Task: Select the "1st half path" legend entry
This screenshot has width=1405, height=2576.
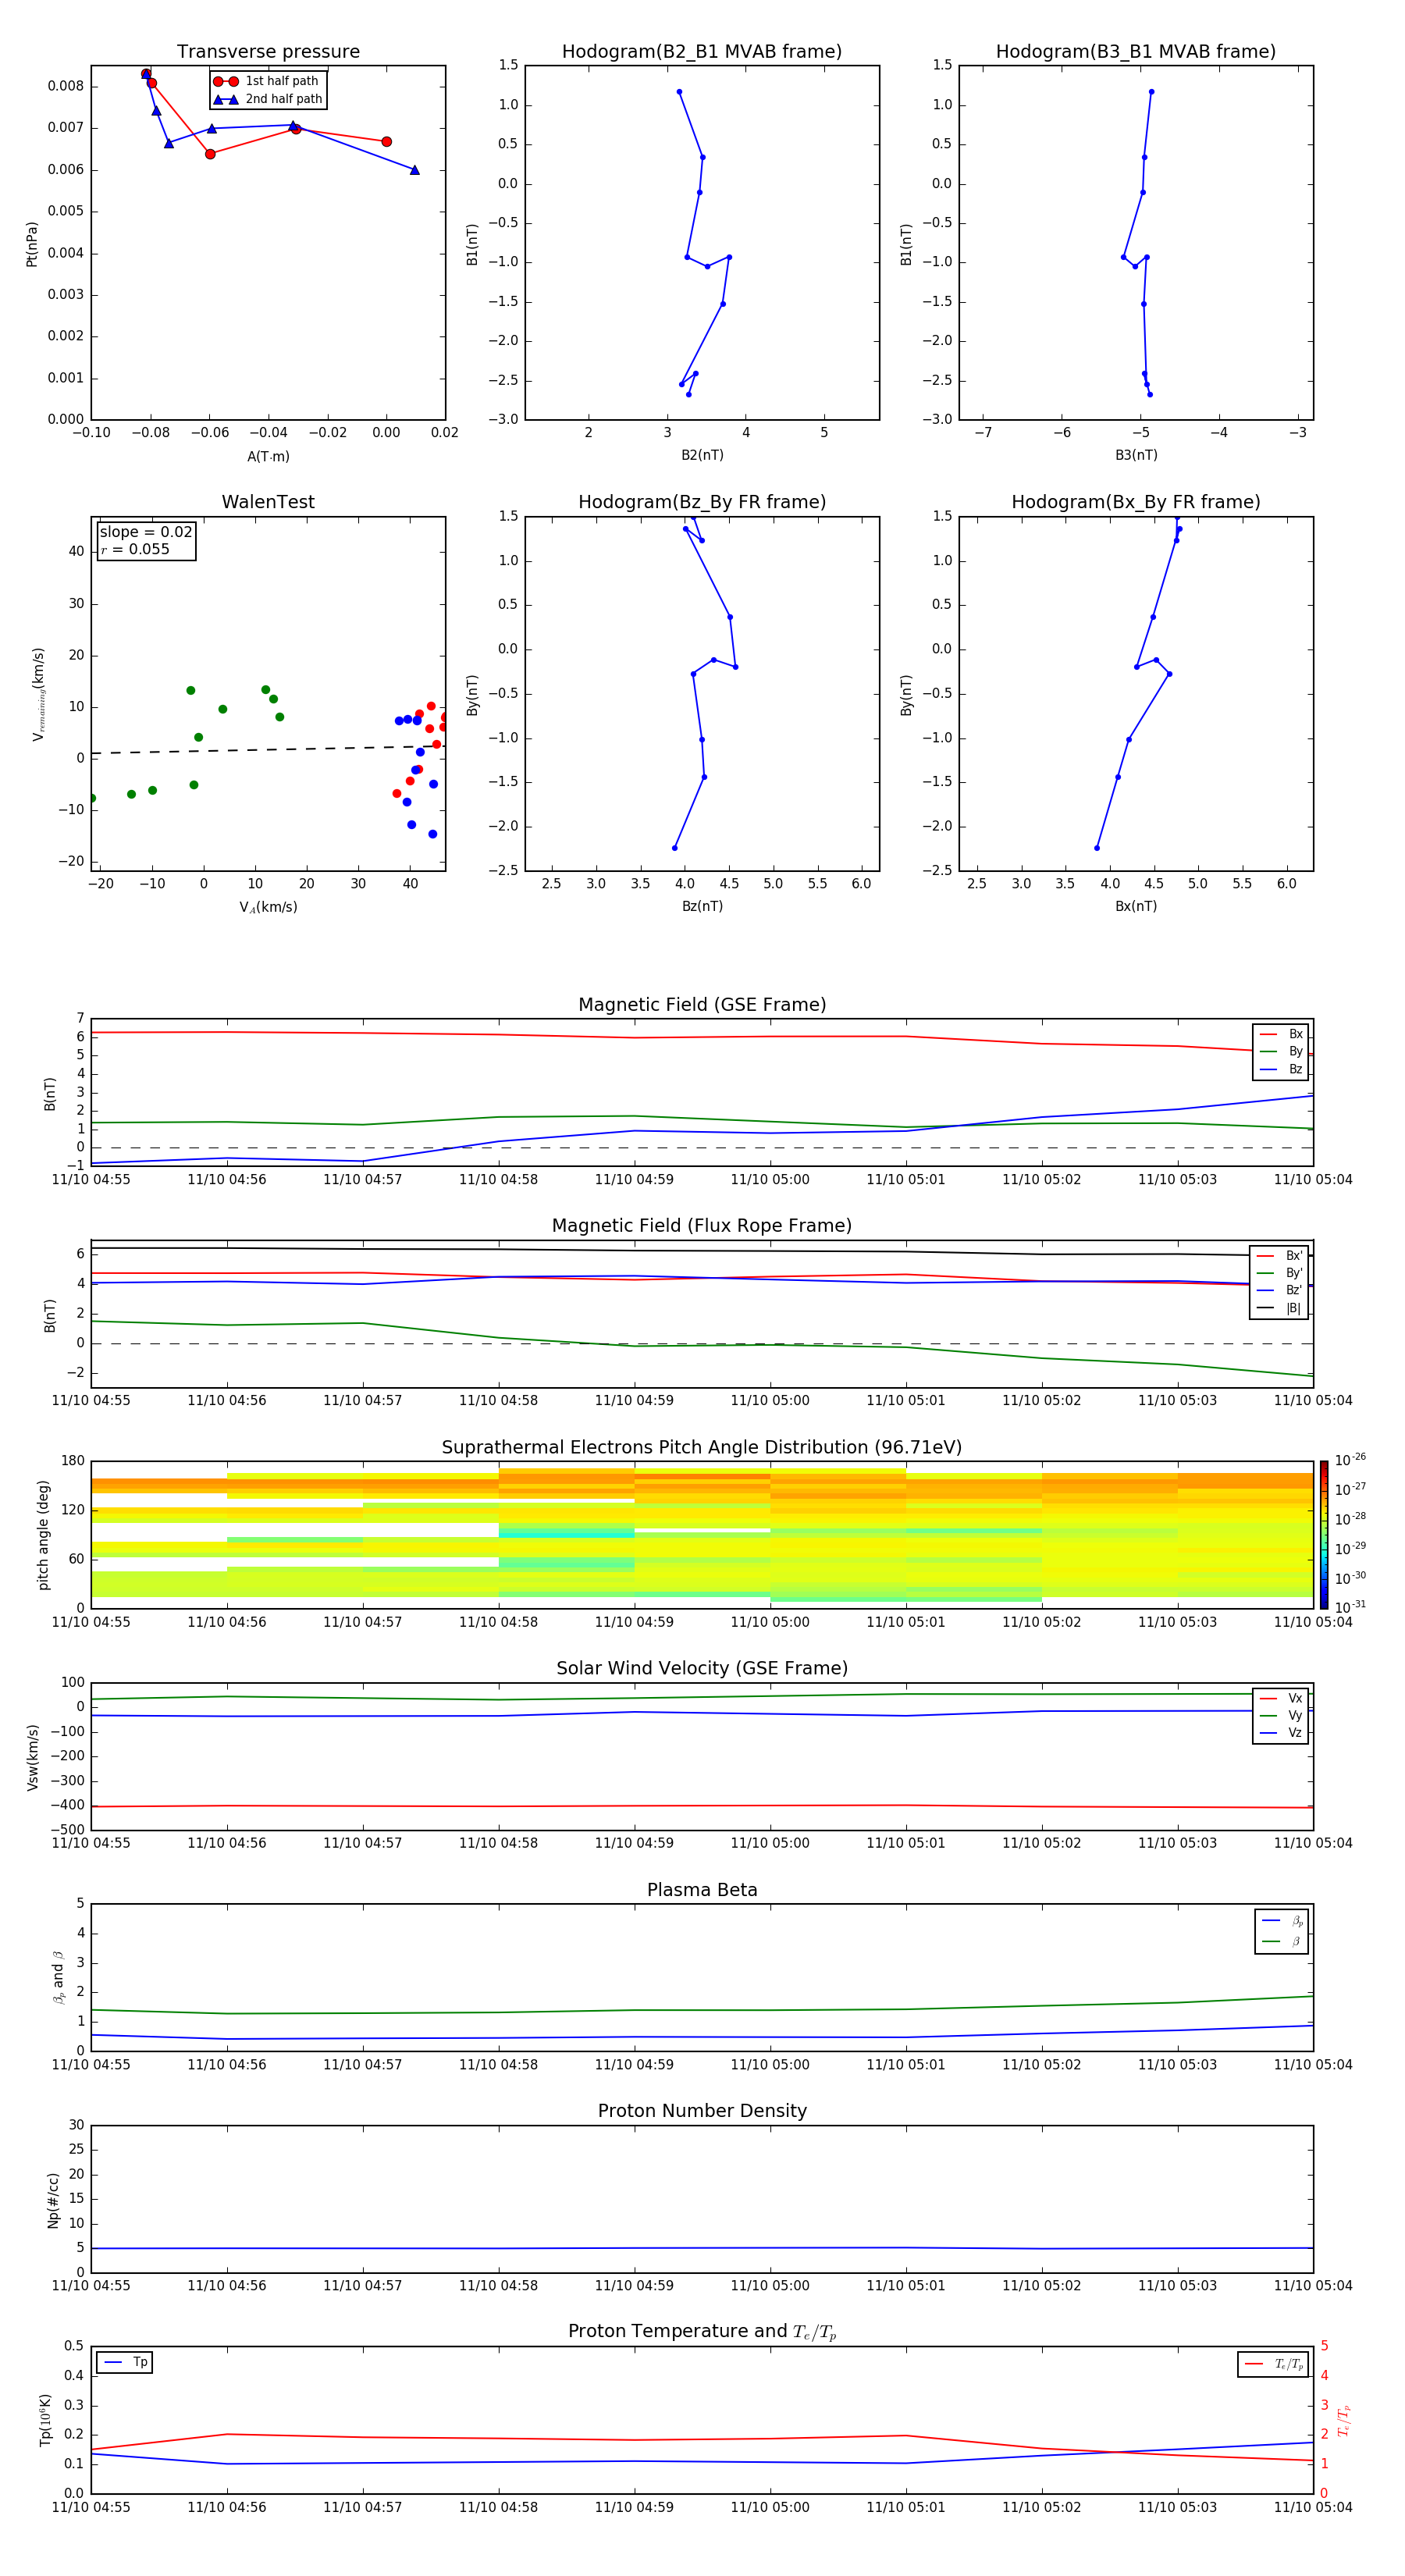Action: [267, 81]
